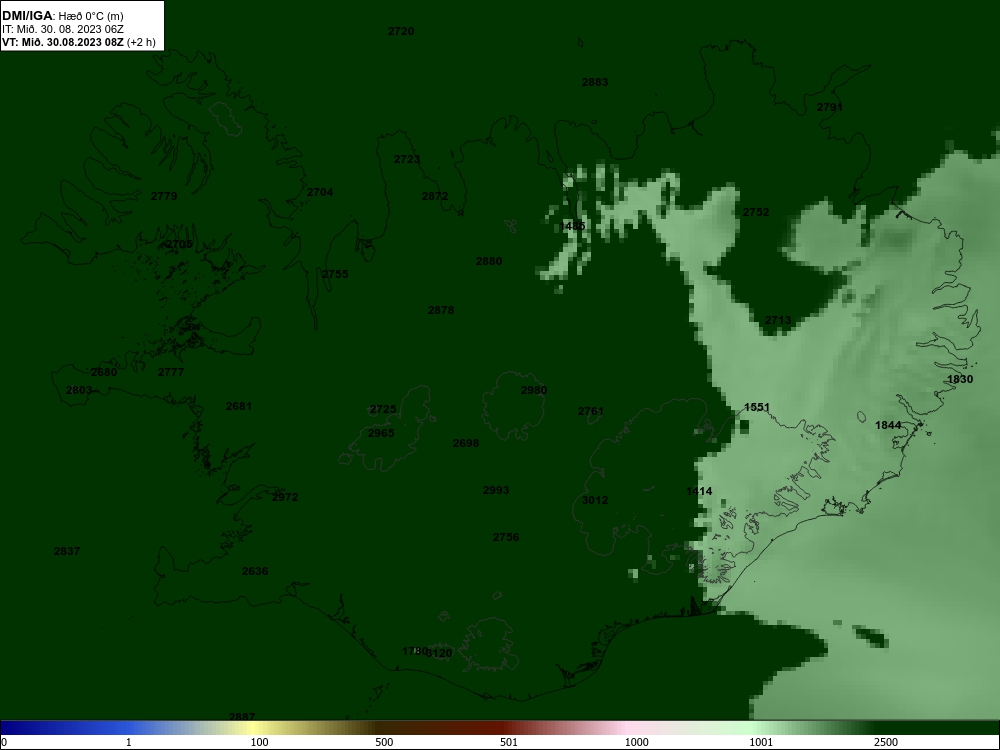This screenshot has width=1000, height=750.
Task: Click the legend label 500
Action: [384, 742]
